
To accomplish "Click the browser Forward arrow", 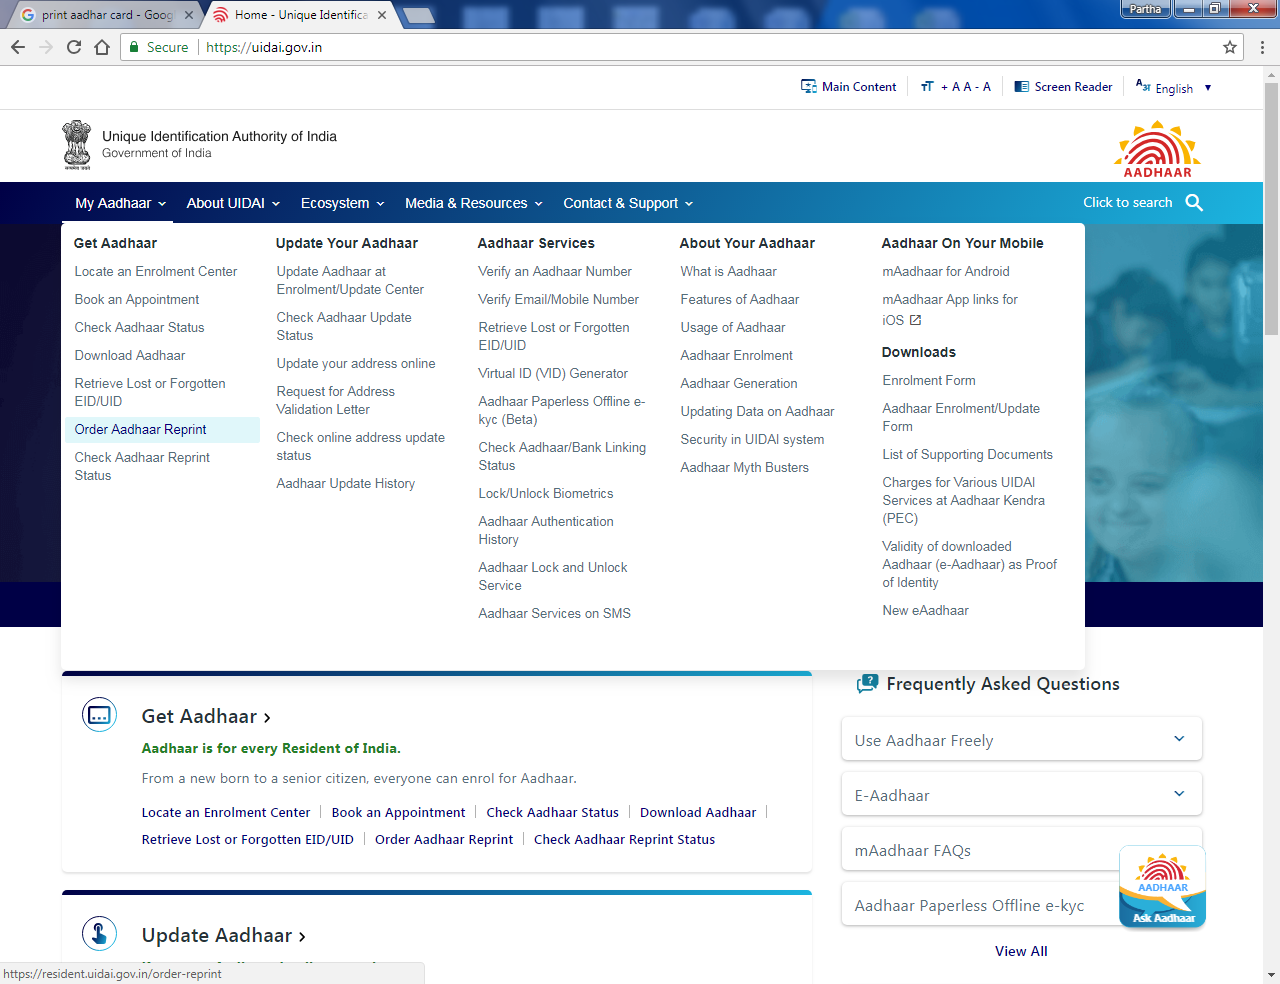I will click(x=46, y=47).
